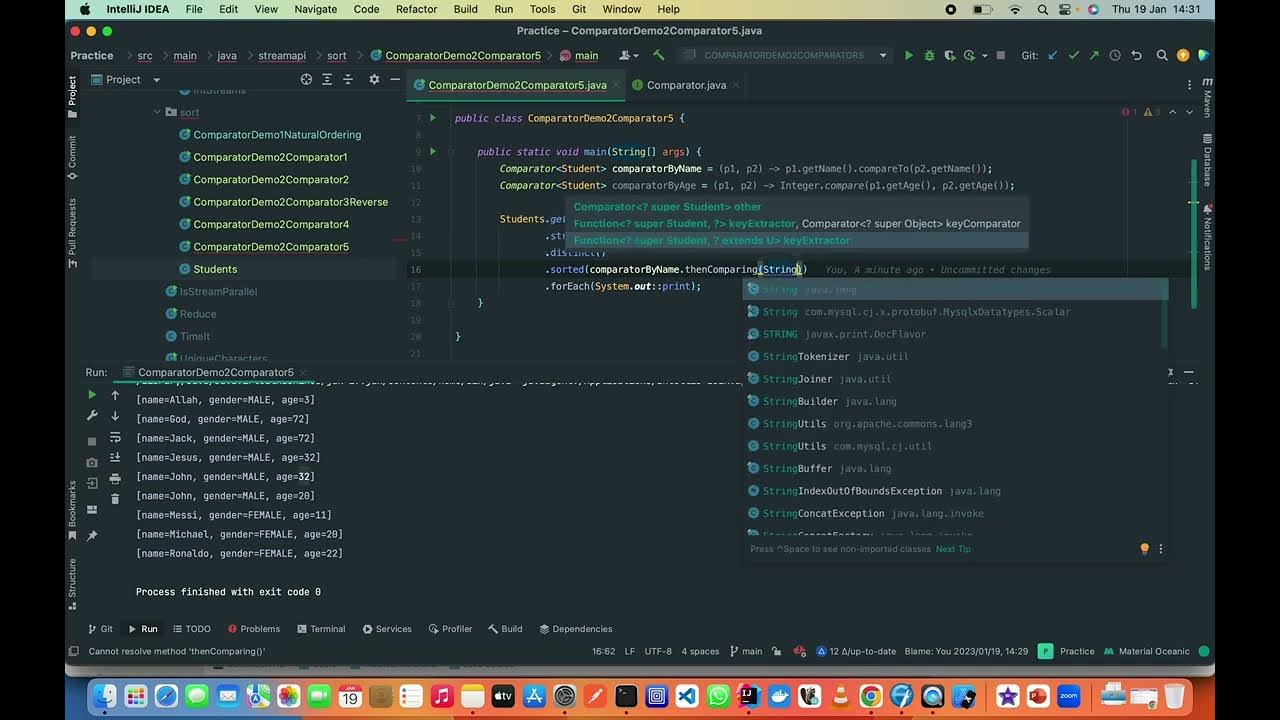Open the Dependencies tool window button

pos(575,629)
